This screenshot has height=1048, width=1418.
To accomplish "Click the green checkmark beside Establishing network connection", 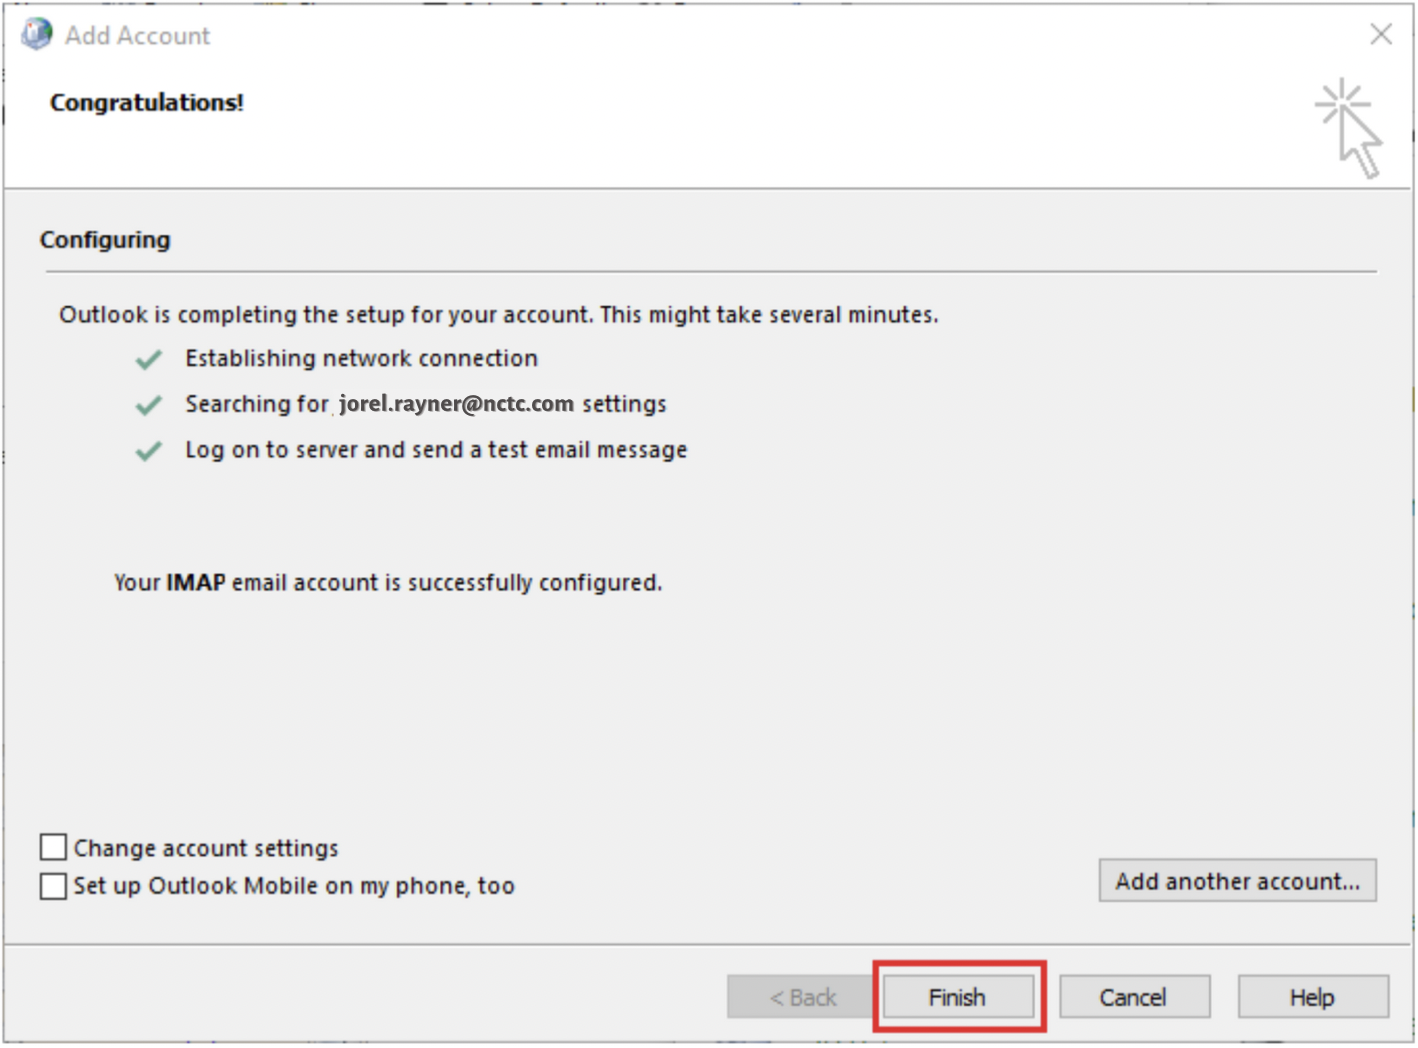I will 147,358.
